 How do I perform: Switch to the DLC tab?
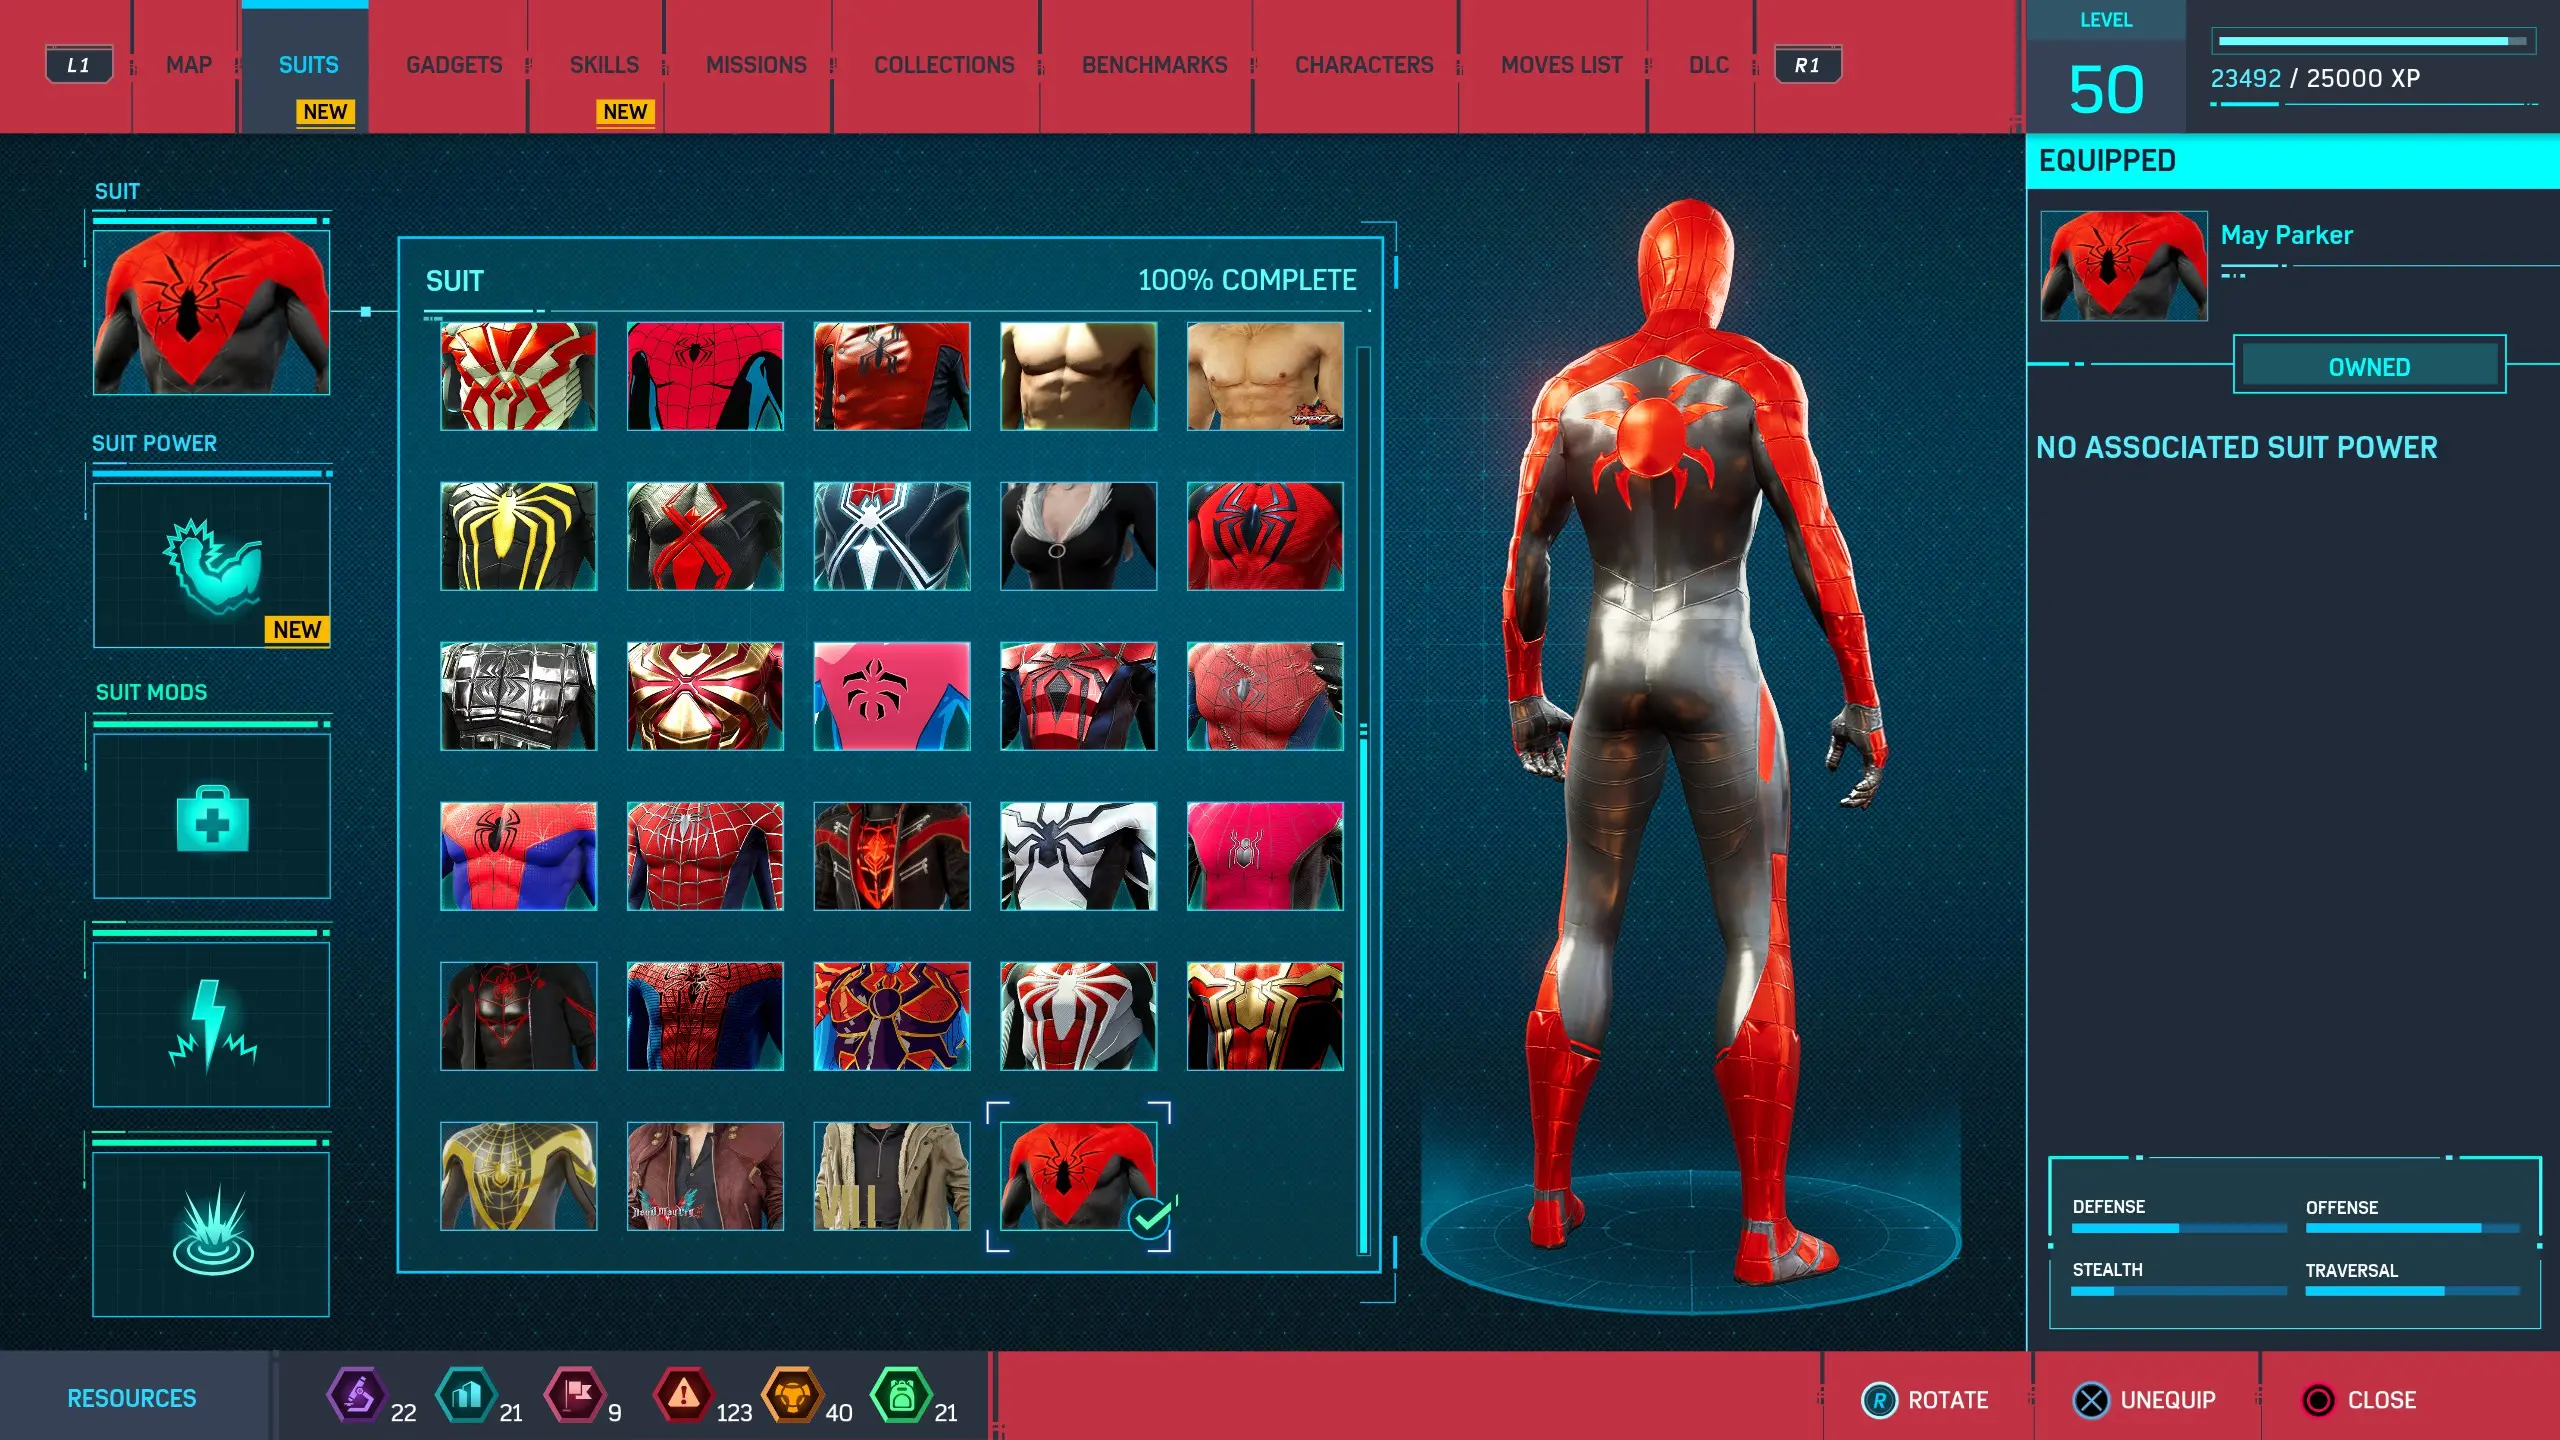point(1708,65)
